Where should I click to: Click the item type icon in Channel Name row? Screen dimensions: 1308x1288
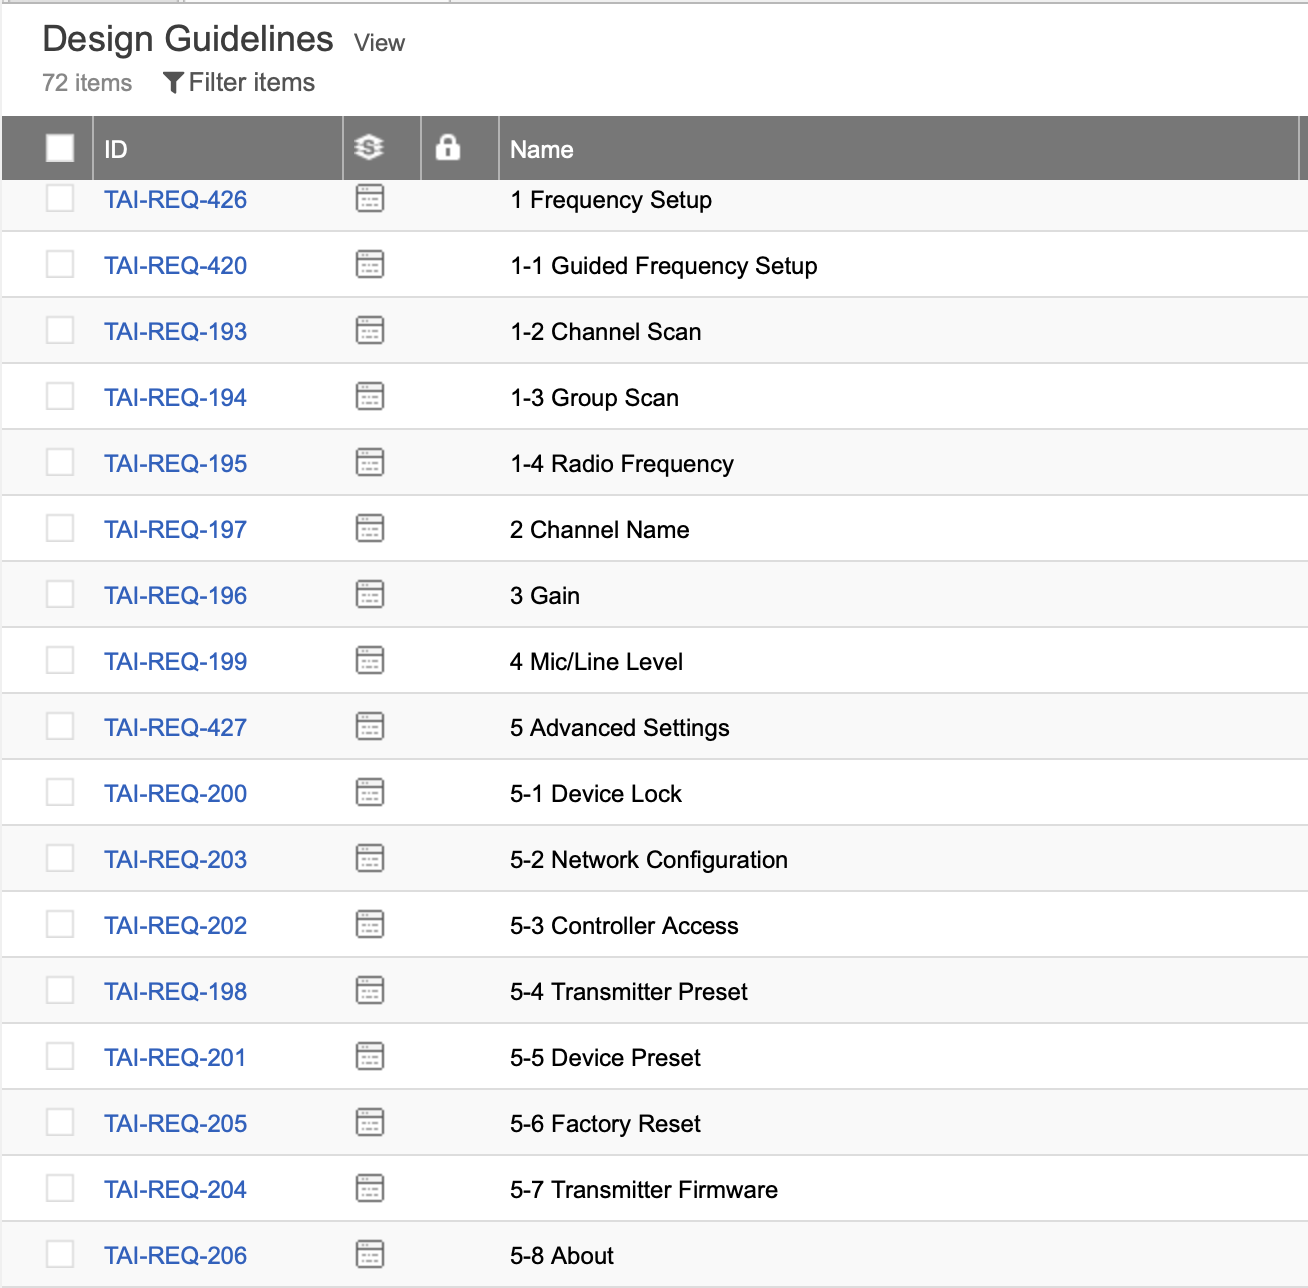tap(370, 528)
